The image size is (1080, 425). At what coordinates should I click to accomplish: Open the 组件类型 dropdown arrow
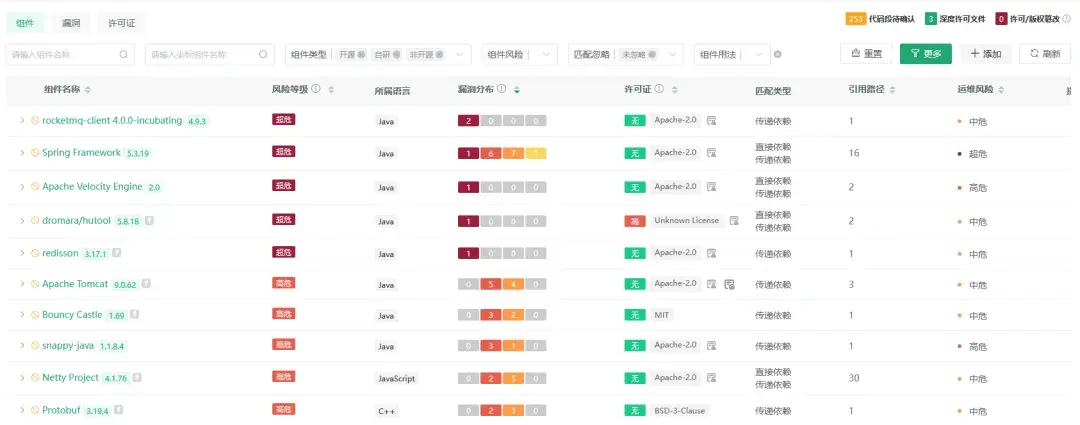(459, 54)
